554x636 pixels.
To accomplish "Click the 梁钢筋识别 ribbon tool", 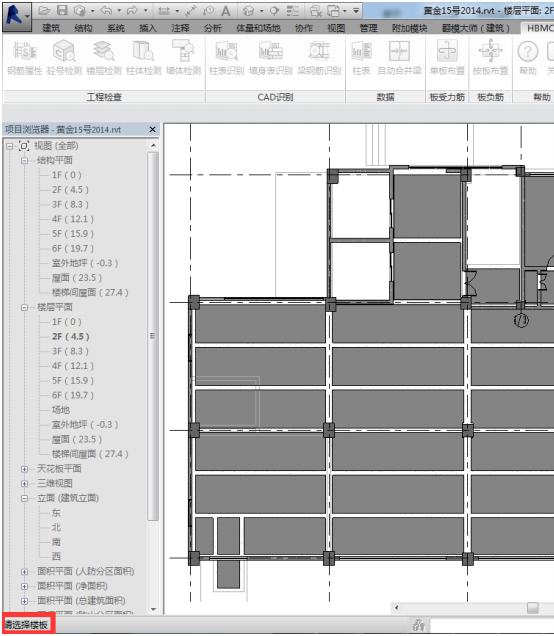I will (319, 58).
